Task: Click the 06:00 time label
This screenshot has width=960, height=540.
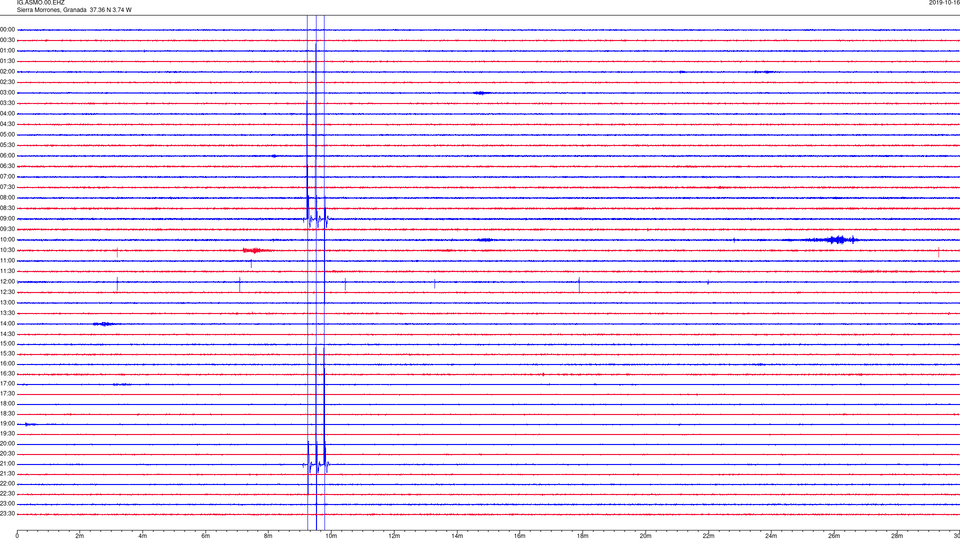Action: click(x=7, y=156)
